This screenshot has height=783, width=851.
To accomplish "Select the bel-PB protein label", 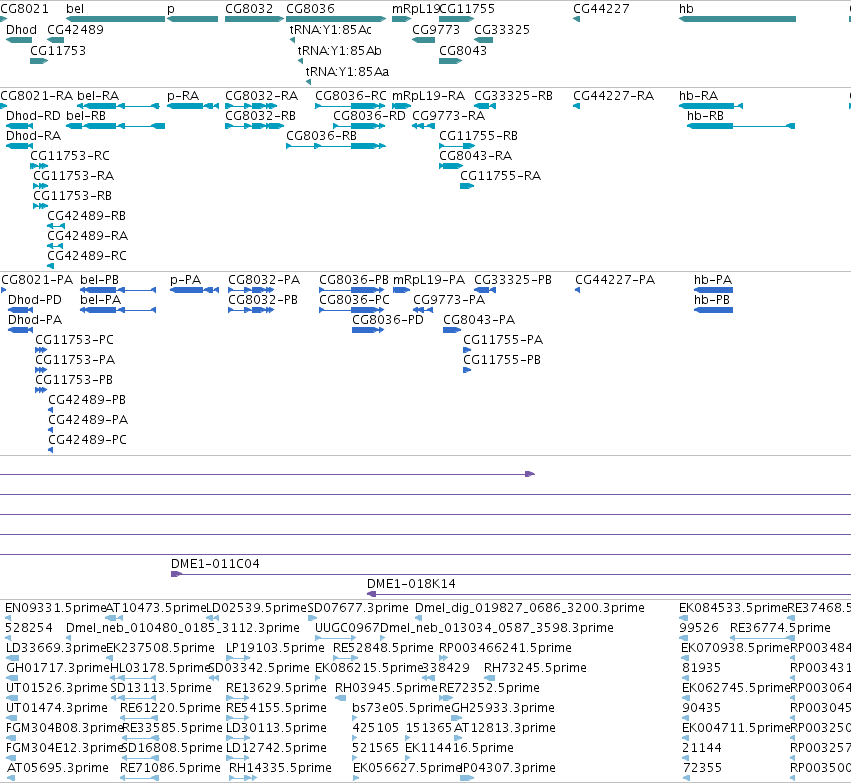I will click(x=99, y=280).
